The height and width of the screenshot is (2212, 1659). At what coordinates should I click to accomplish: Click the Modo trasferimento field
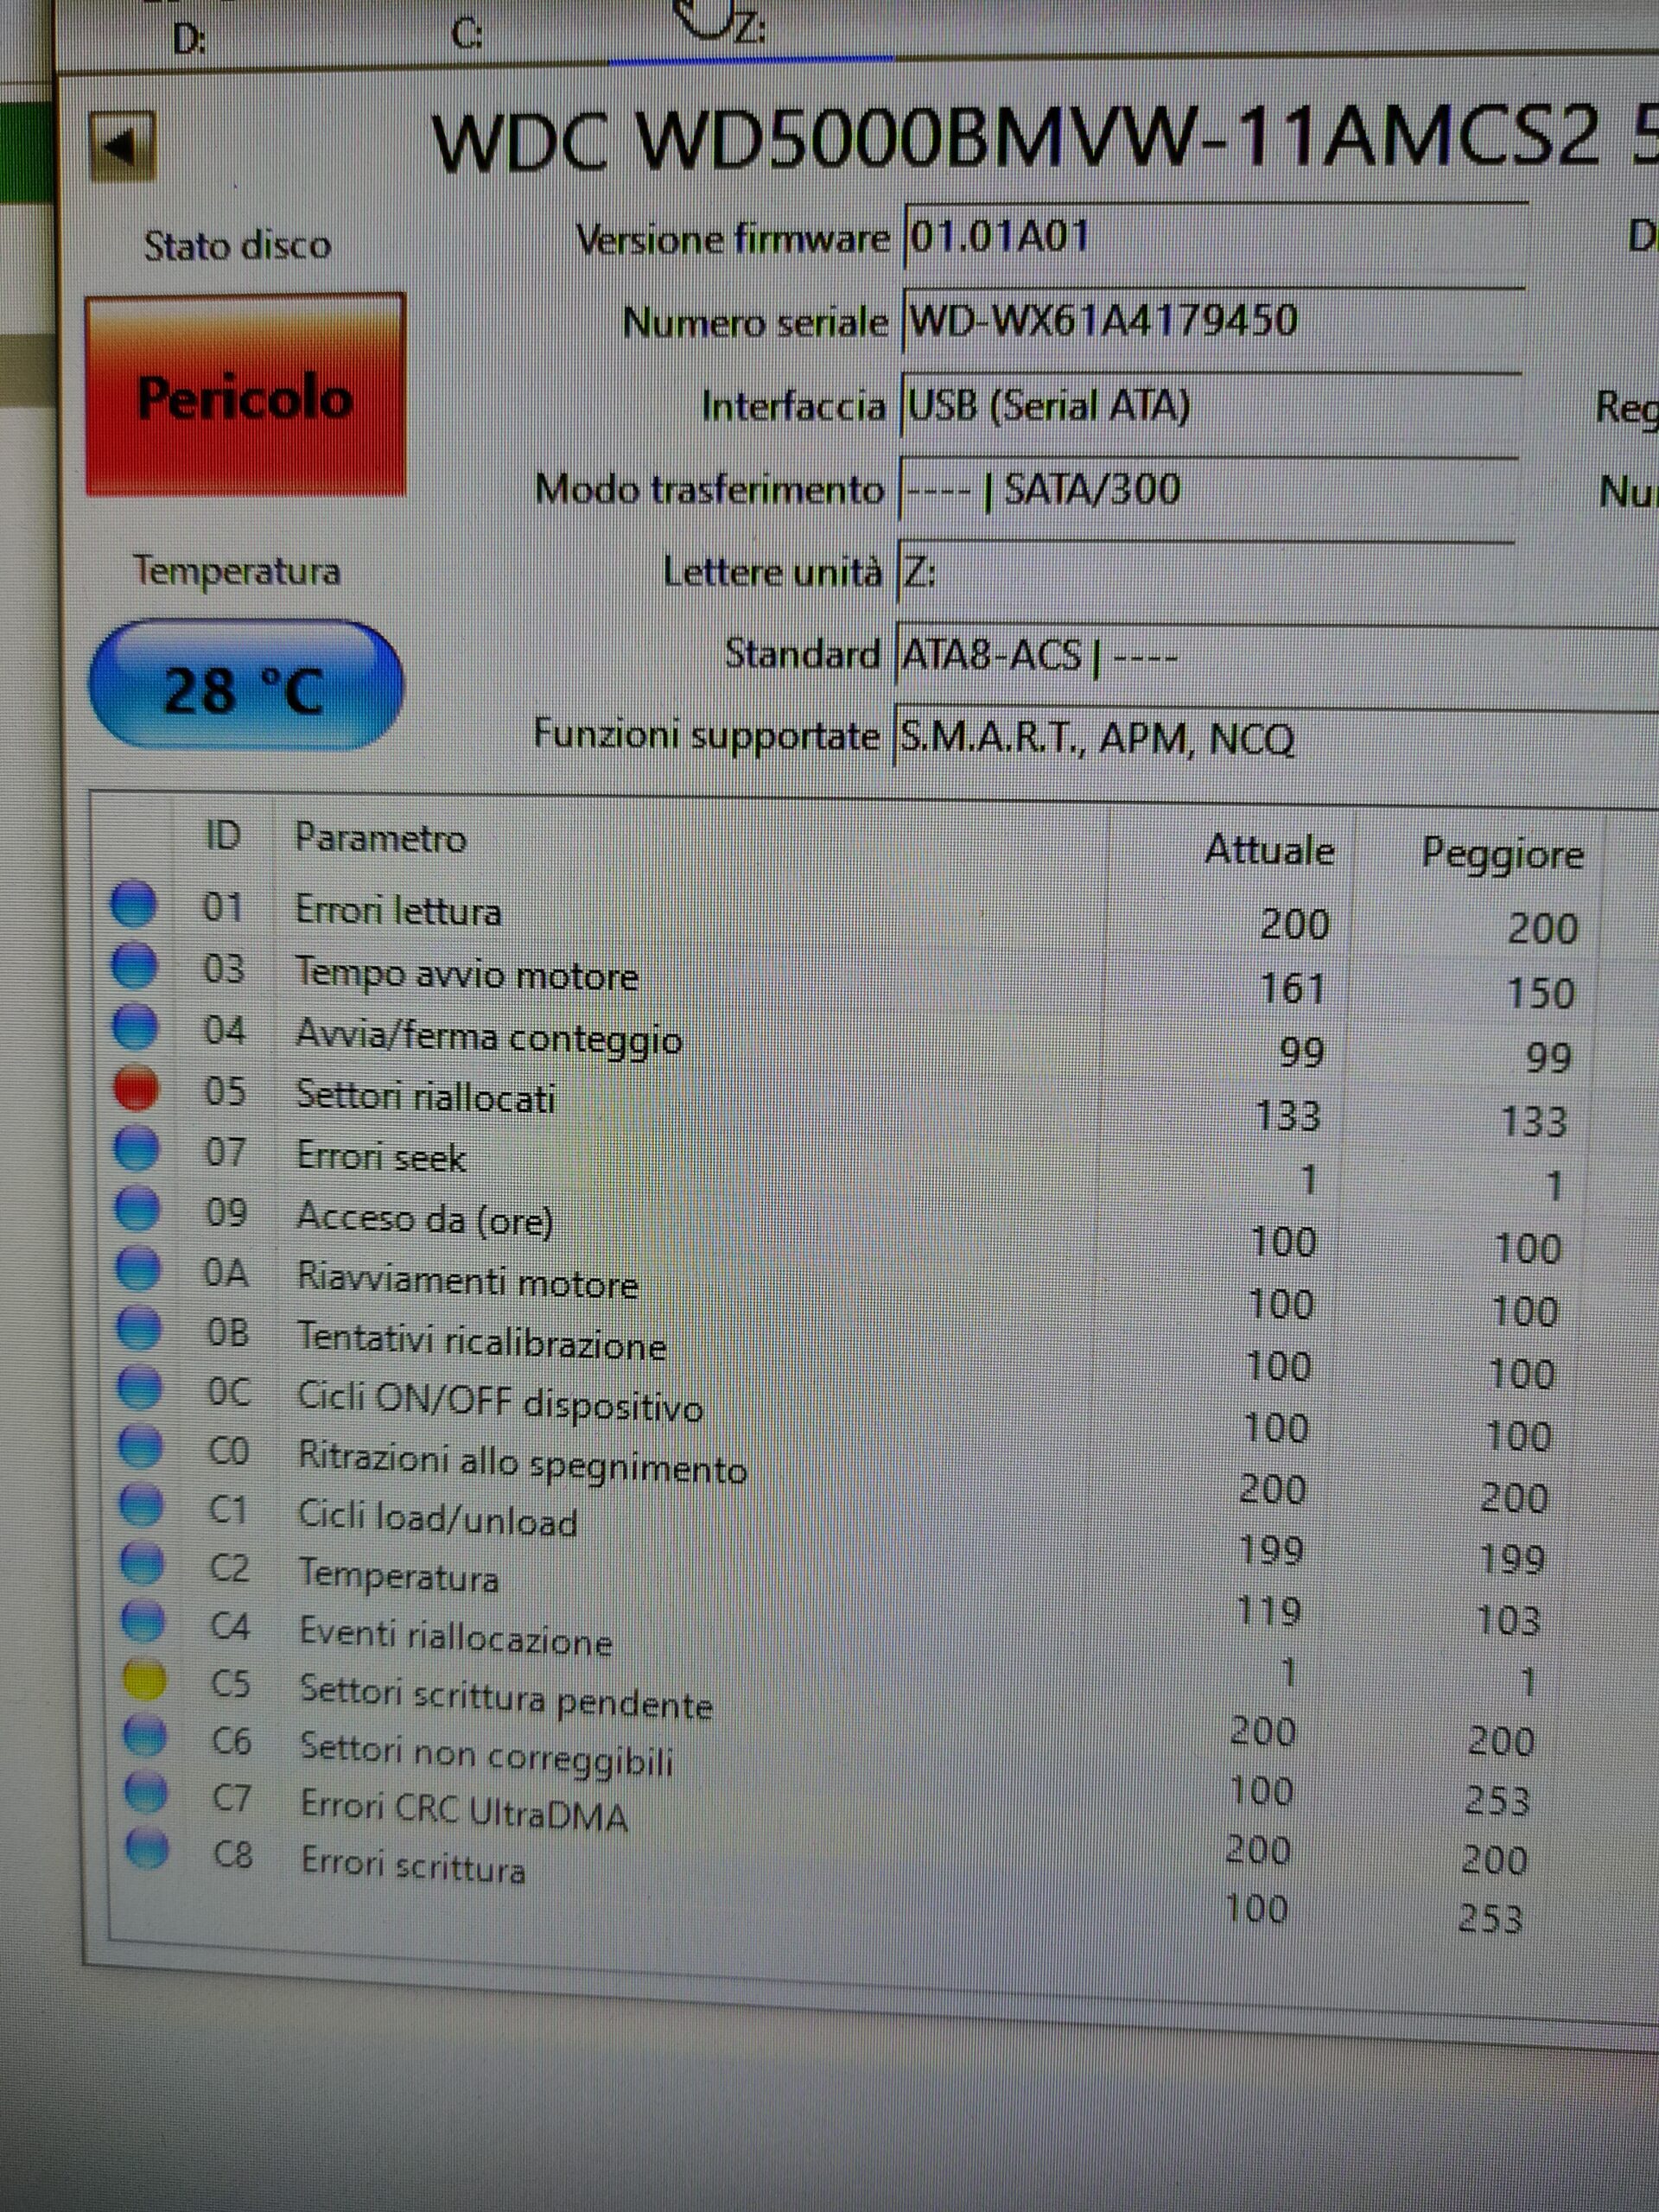1207,489
